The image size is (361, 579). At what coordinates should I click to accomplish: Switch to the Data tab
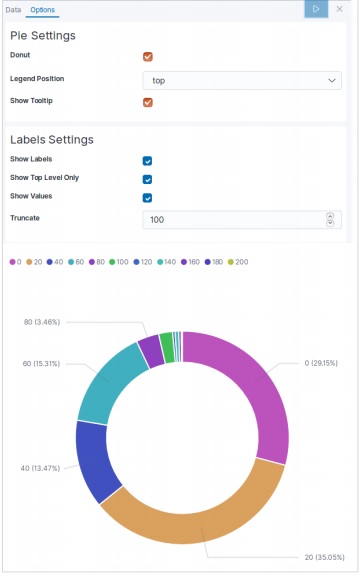tap(13, 10)
